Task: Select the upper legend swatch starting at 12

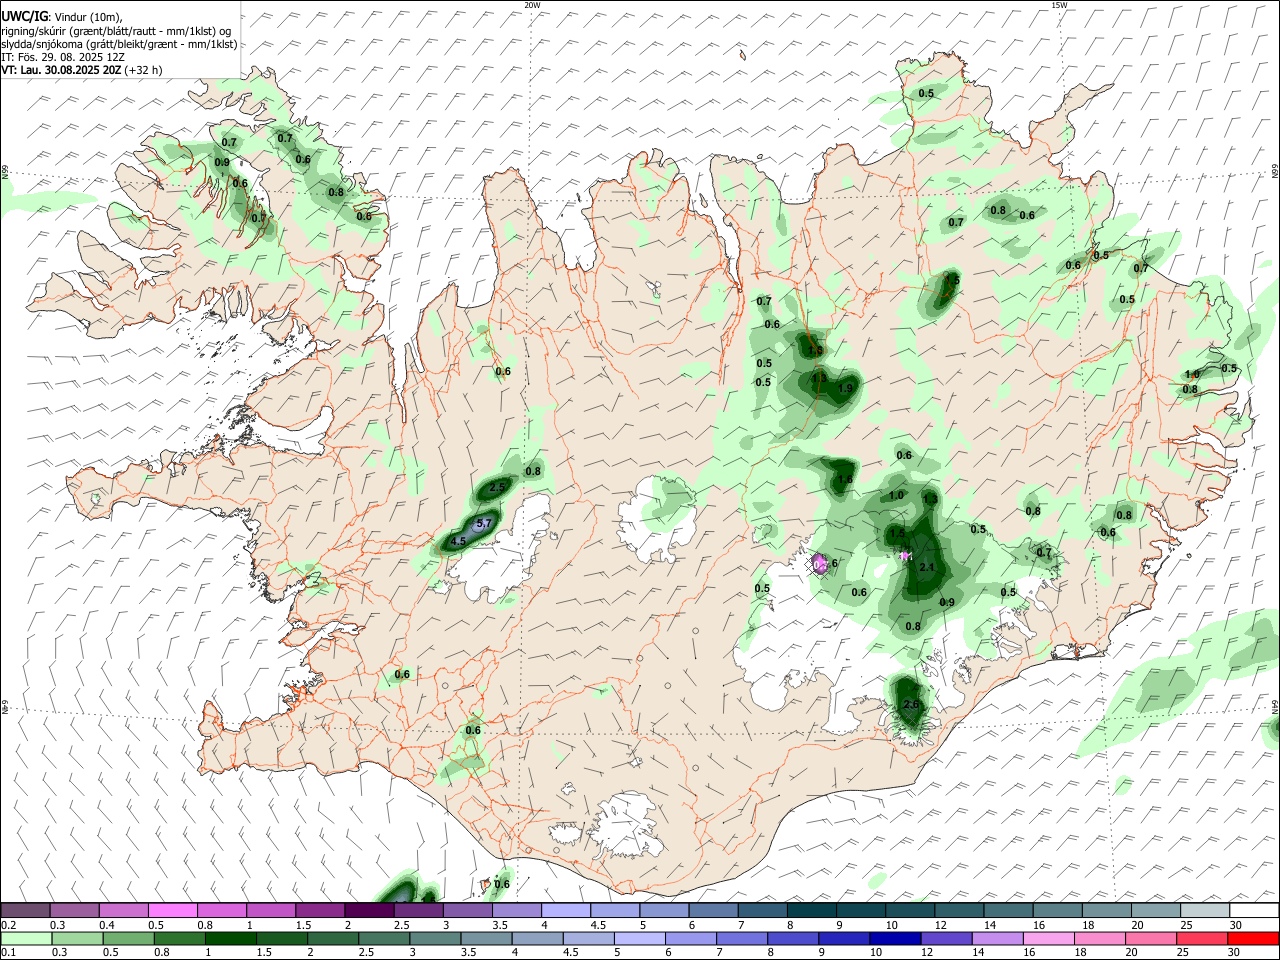Action: [x=960, y=911]
